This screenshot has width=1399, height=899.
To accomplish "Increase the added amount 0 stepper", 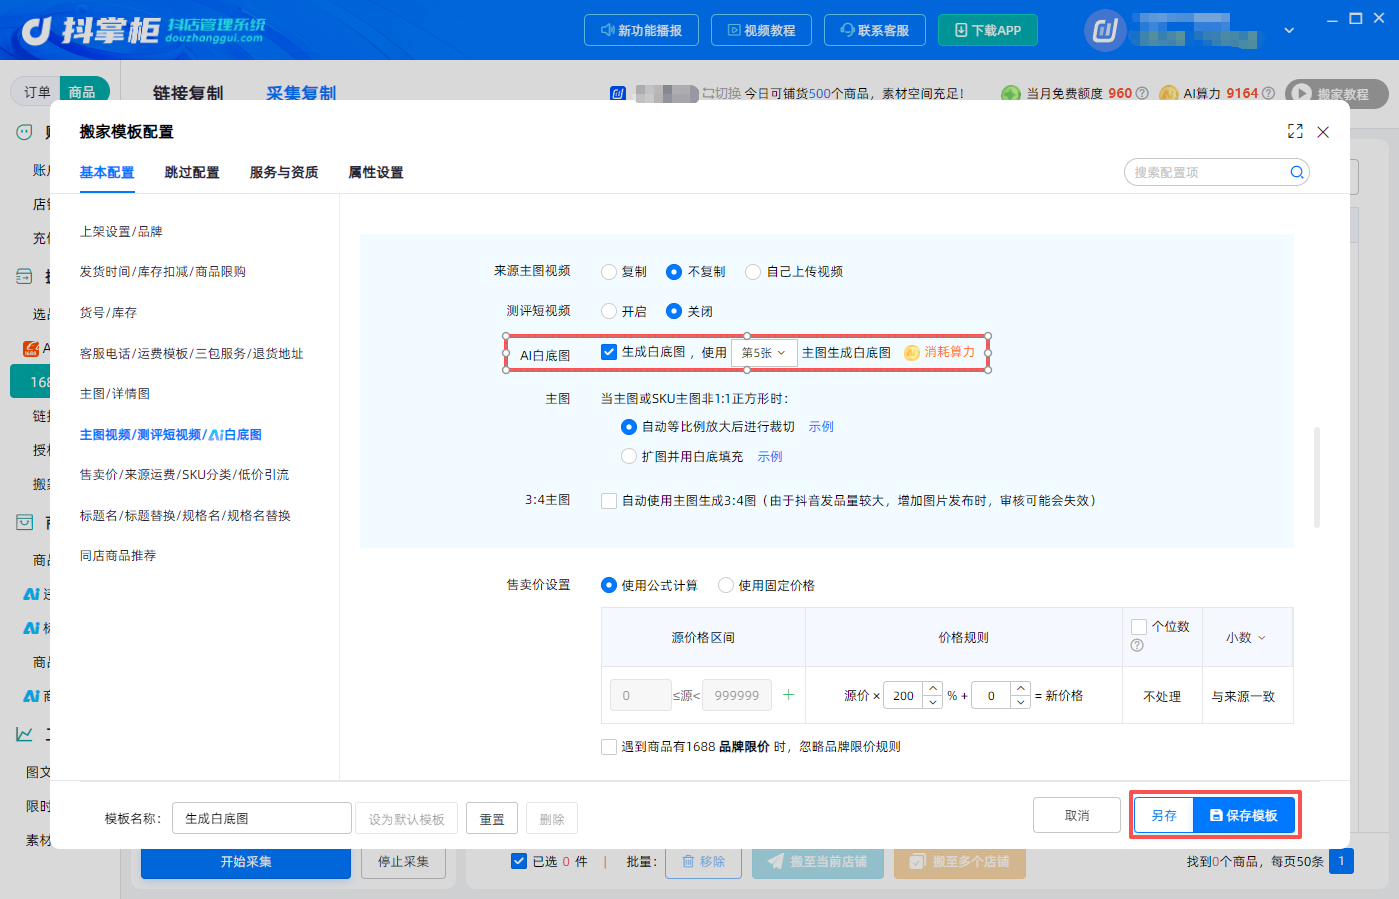I will point(1020,688).
